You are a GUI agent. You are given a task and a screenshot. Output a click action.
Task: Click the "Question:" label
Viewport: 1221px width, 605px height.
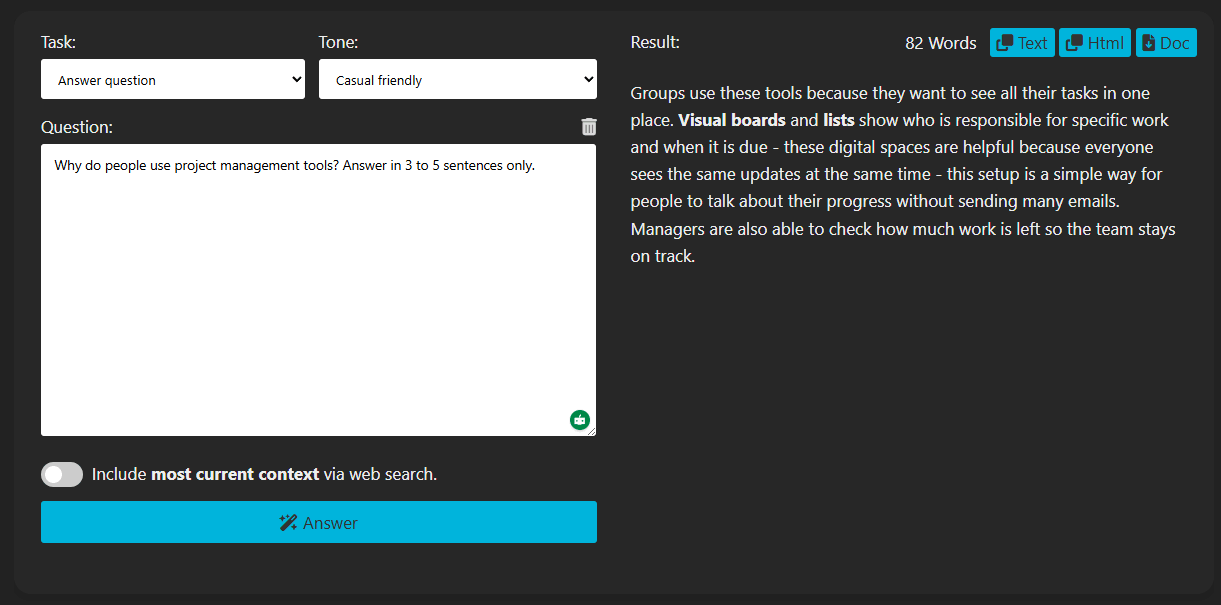pyautogui.click(x=77, y=127)
